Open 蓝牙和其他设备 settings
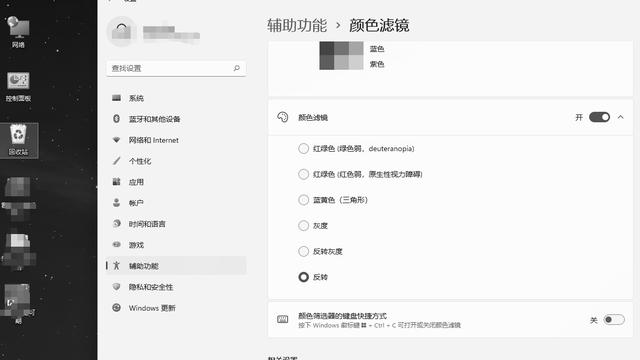Viewport: 640px width, 360px height. click(x=176, y=119)
